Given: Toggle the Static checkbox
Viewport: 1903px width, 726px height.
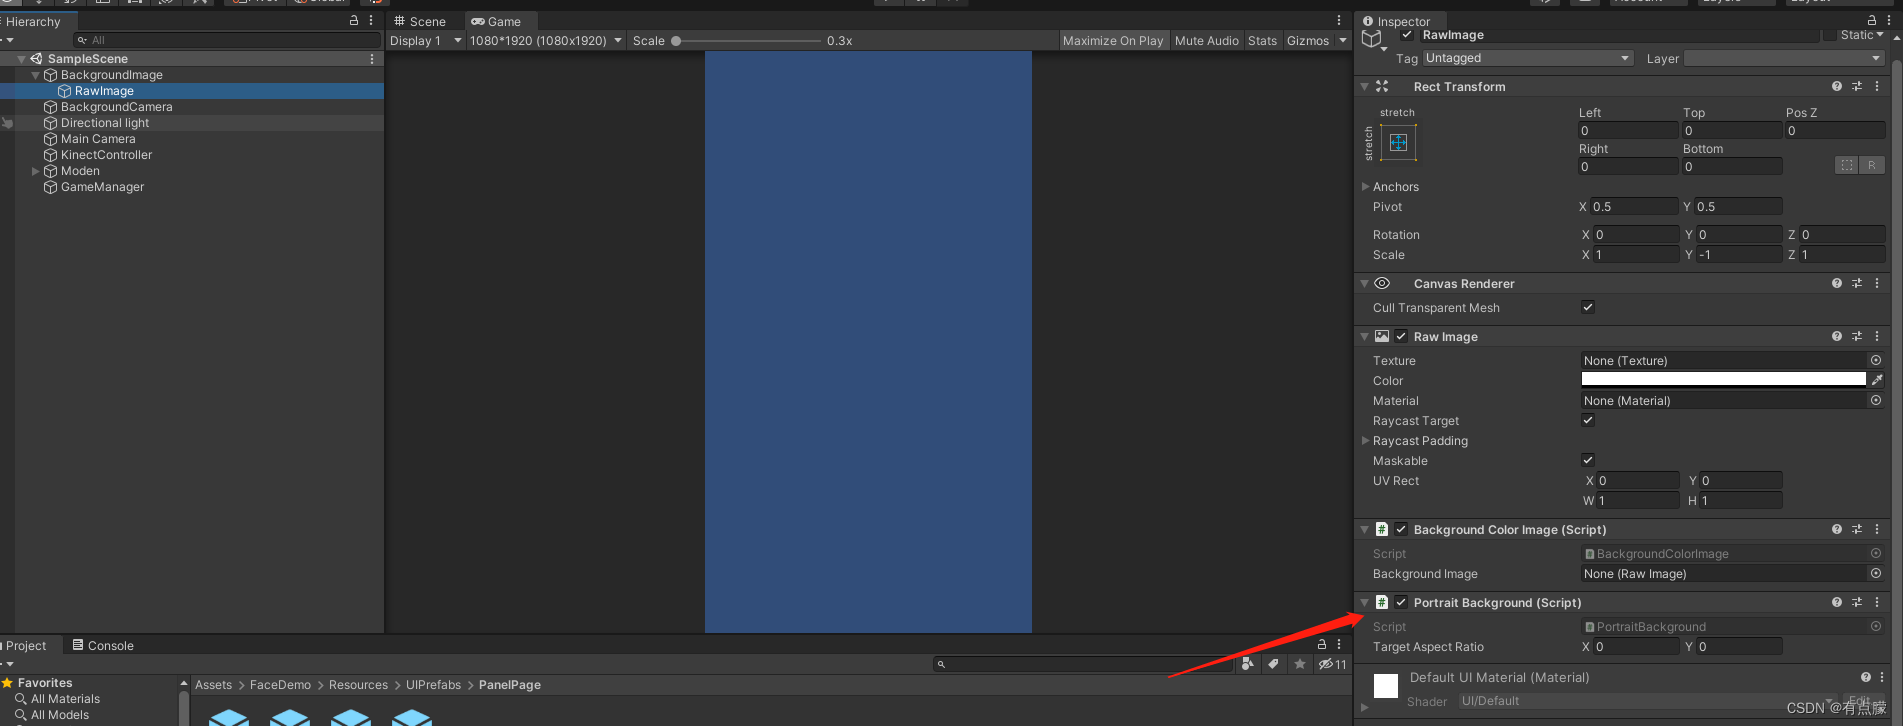Looking at the screenshot, I should tap(1828, 35).
